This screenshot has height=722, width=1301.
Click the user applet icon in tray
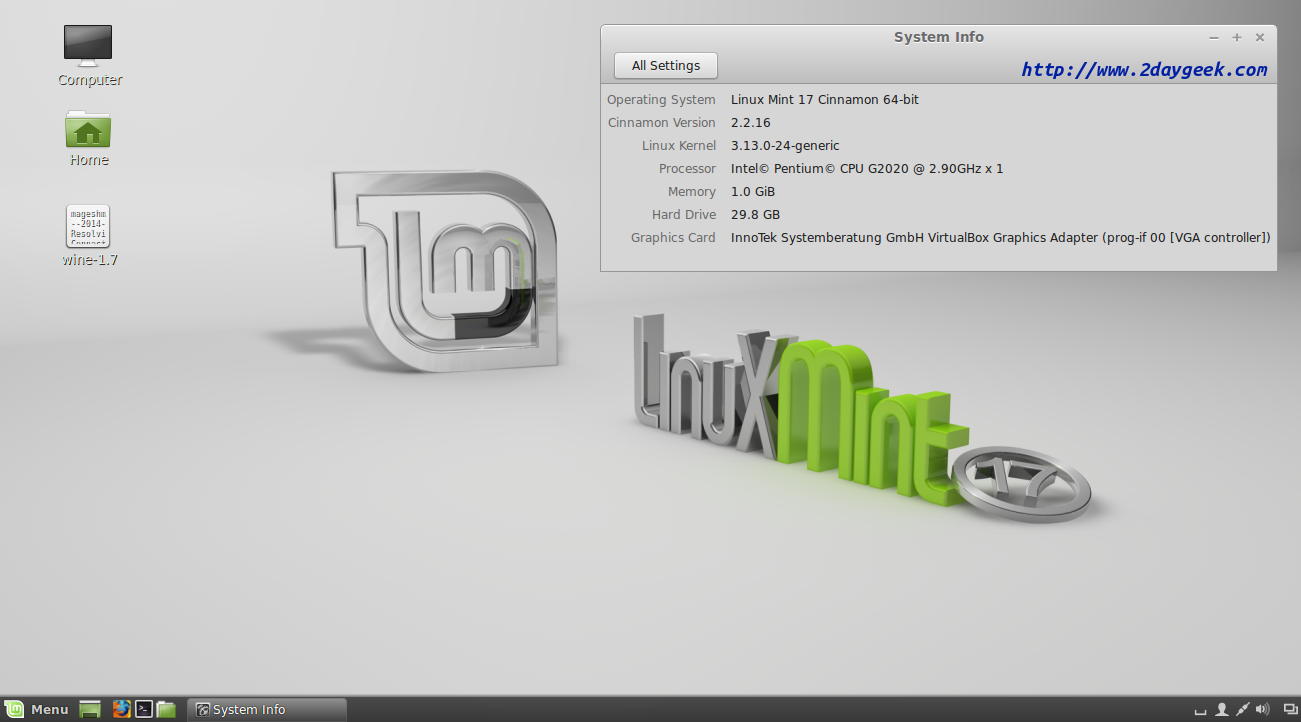[1222, 709]
